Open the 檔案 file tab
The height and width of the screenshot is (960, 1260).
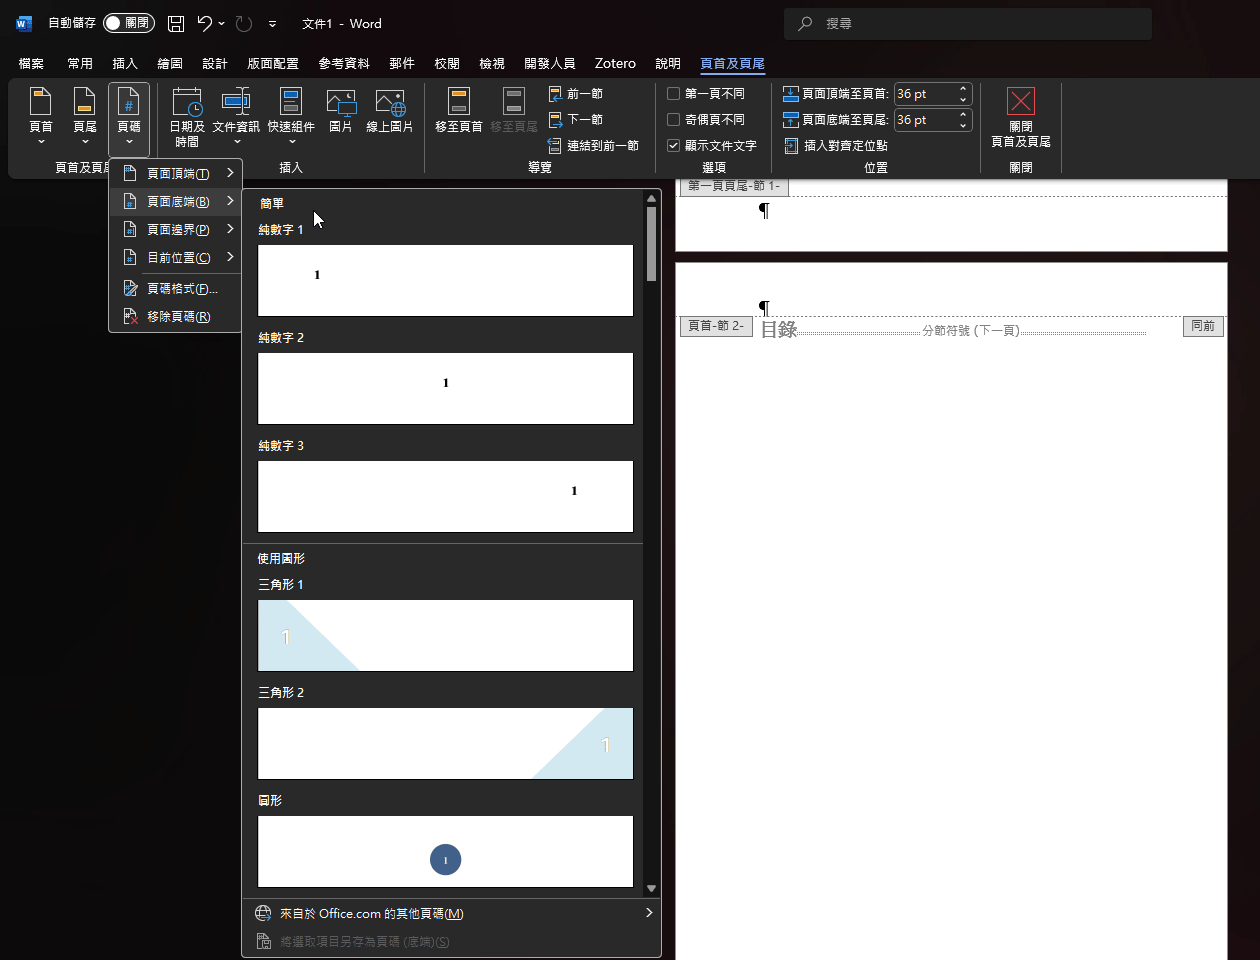(31, 63)
